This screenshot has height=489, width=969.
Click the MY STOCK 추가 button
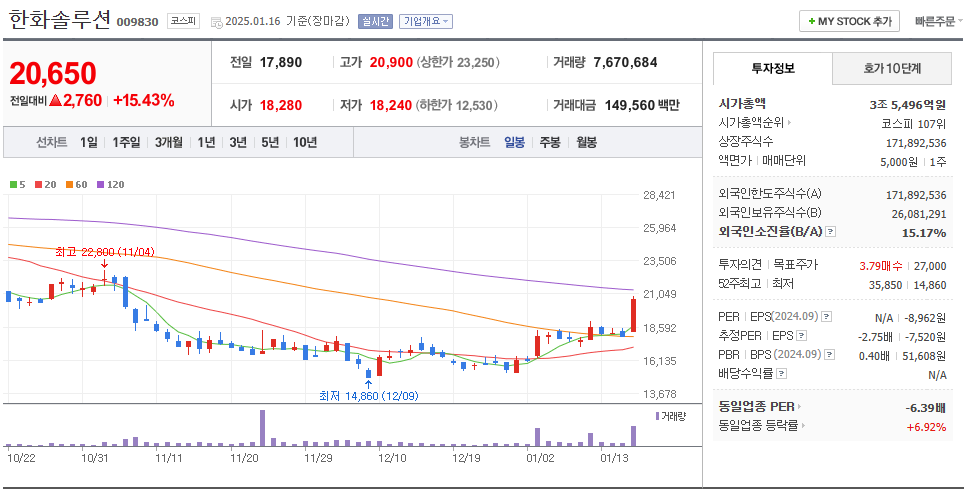click(849, 22)
